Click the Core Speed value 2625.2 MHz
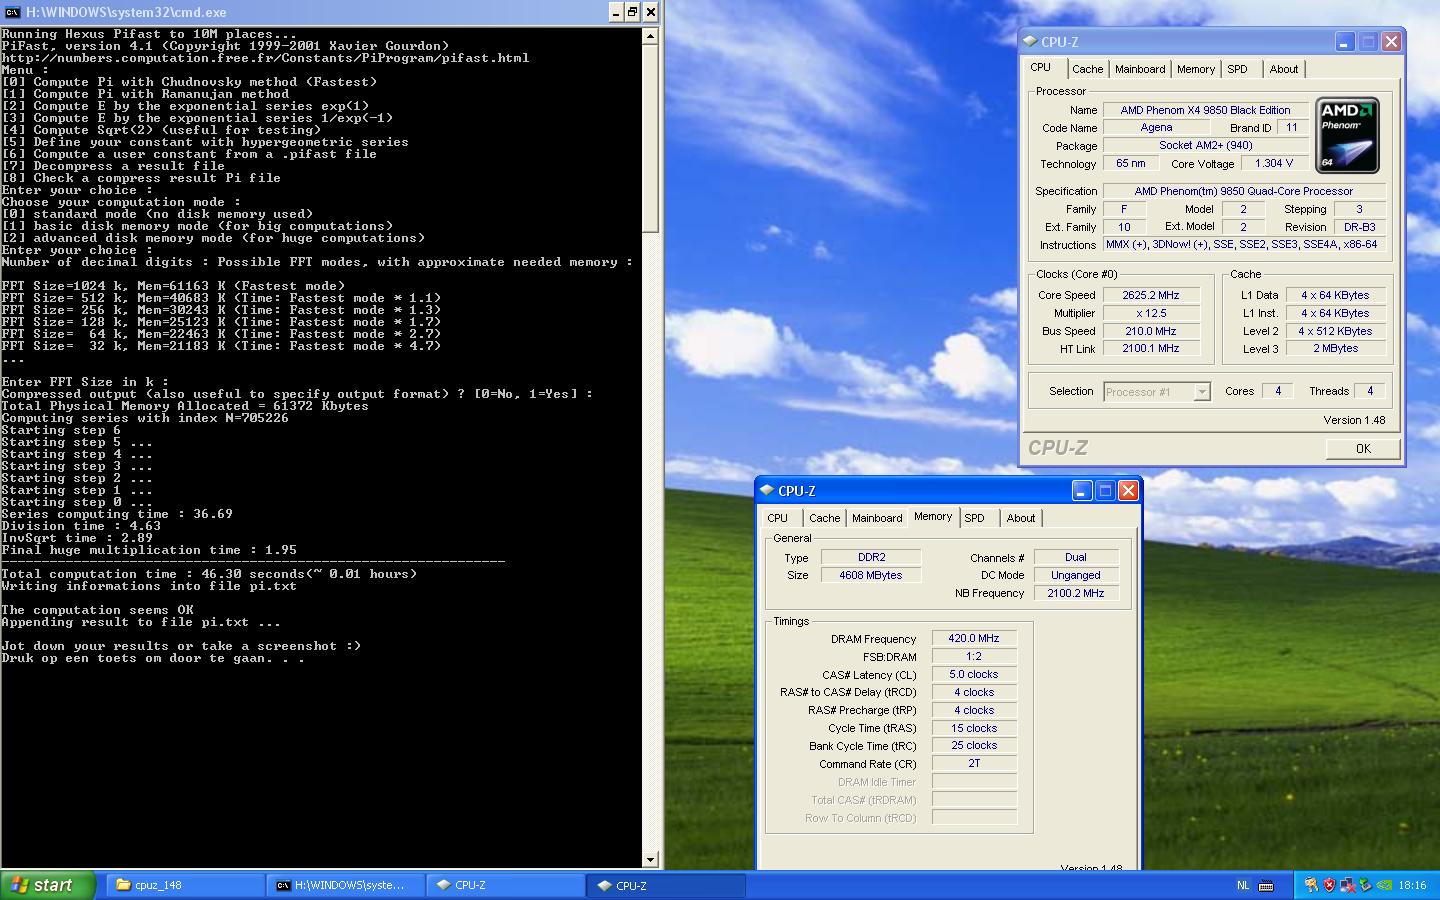 click(x=1151, y=295)
